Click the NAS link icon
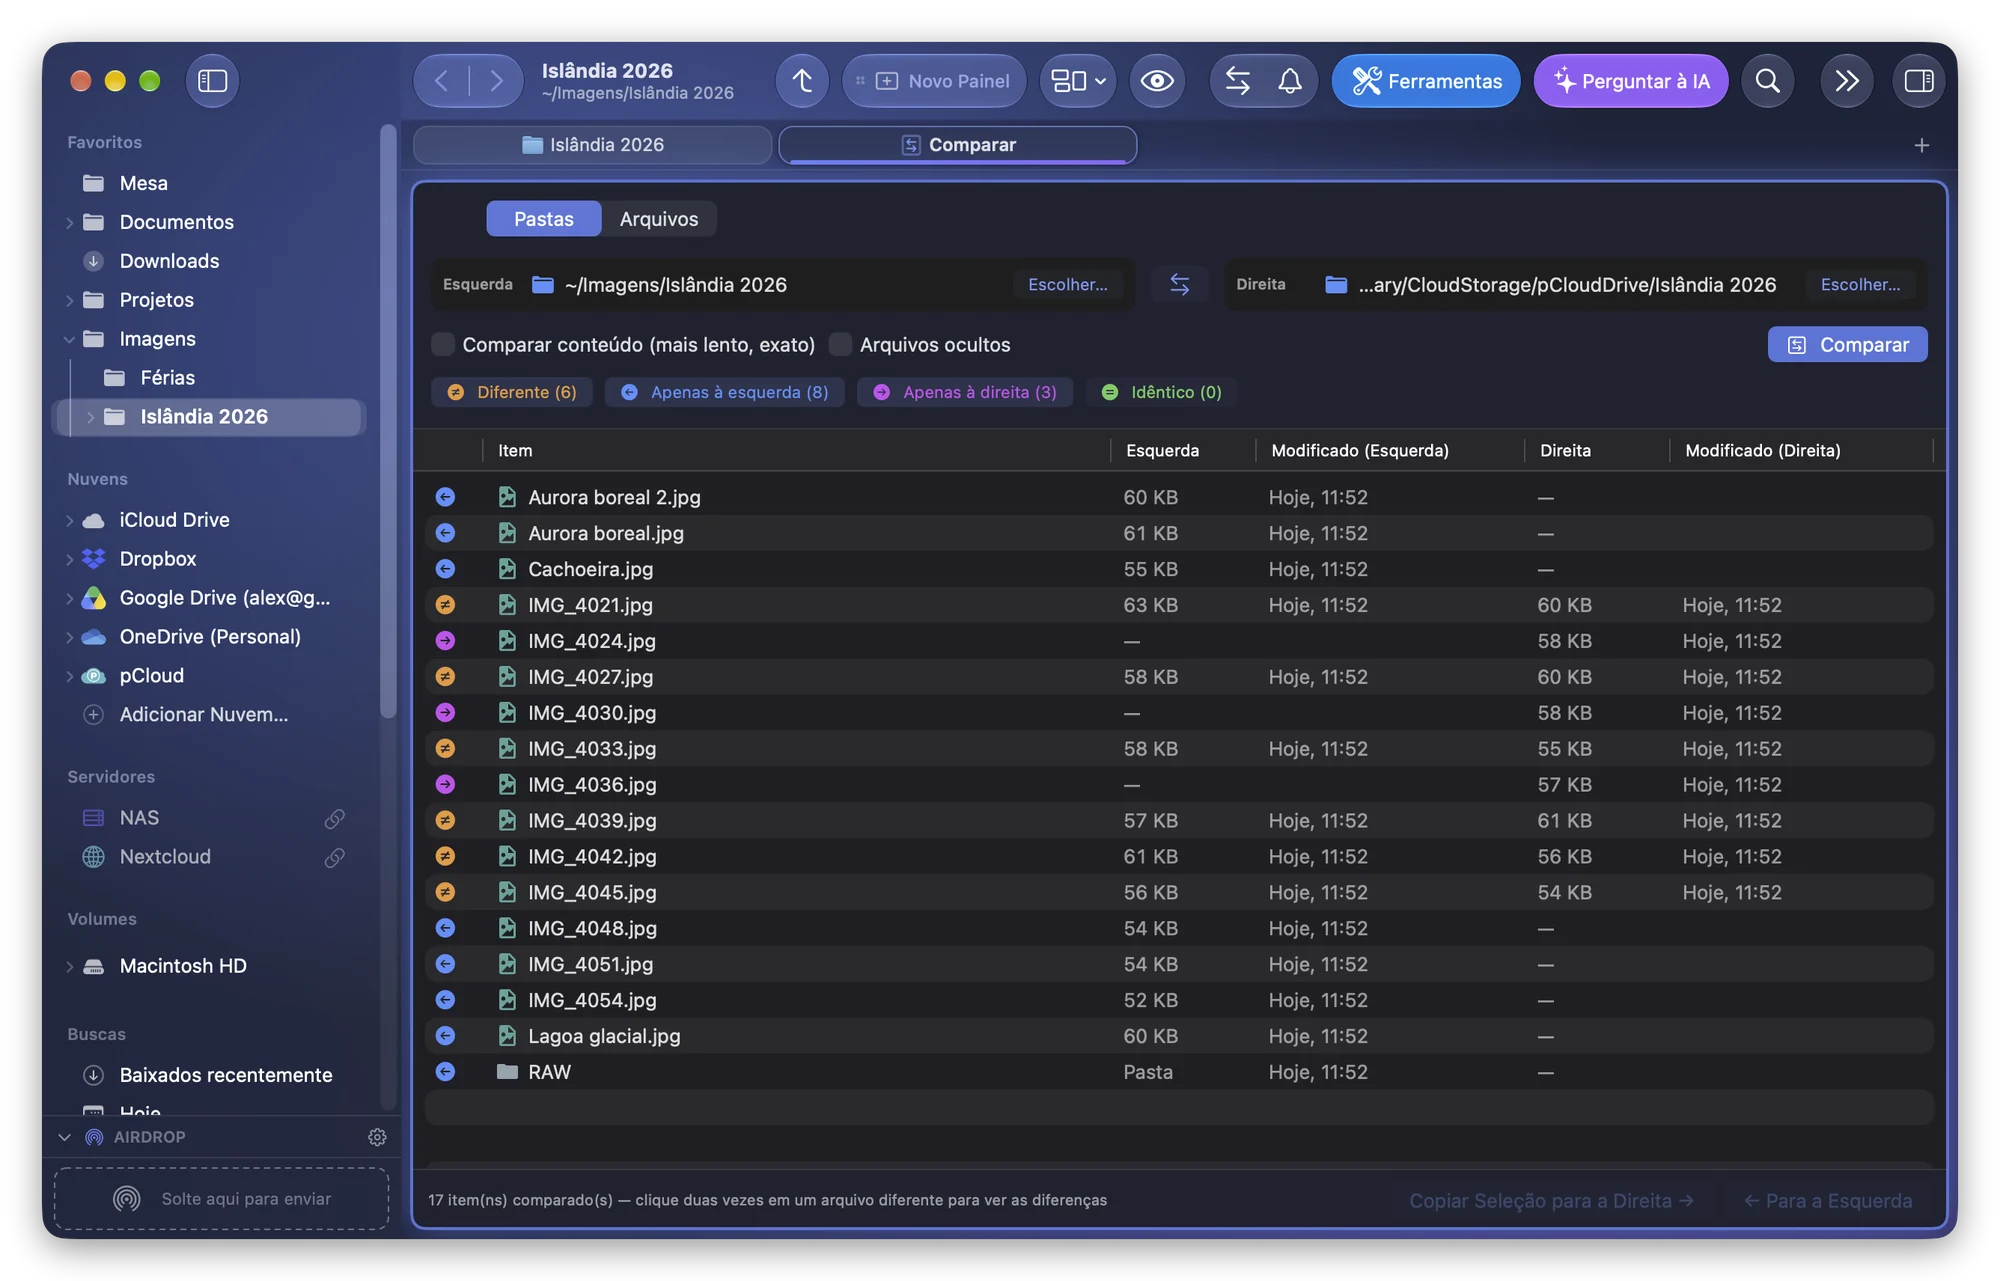Image resolution: width=2000 pixels, height=1281 pixels. pos(335,820)
